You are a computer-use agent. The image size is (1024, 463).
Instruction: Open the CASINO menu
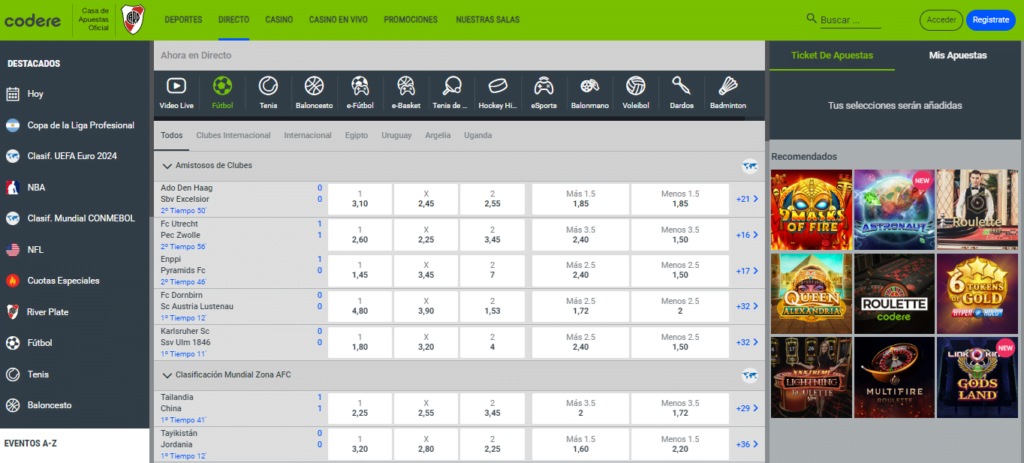point(279,20)
